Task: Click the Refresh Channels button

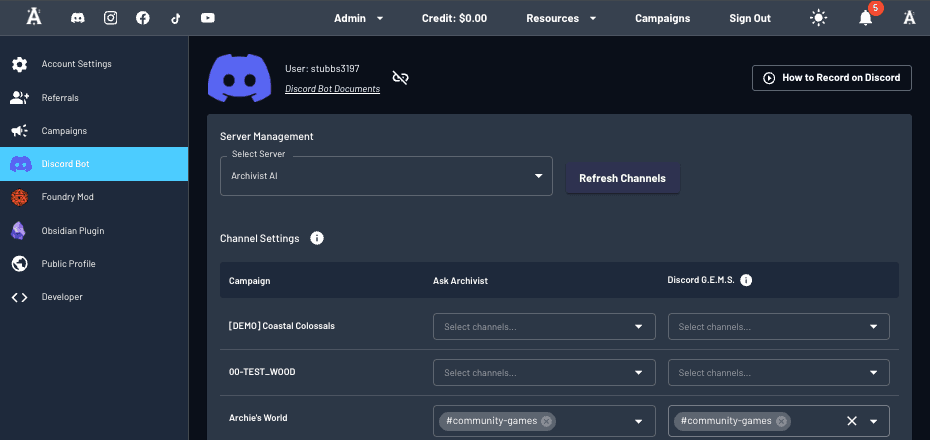Action: tap(623, 178)
